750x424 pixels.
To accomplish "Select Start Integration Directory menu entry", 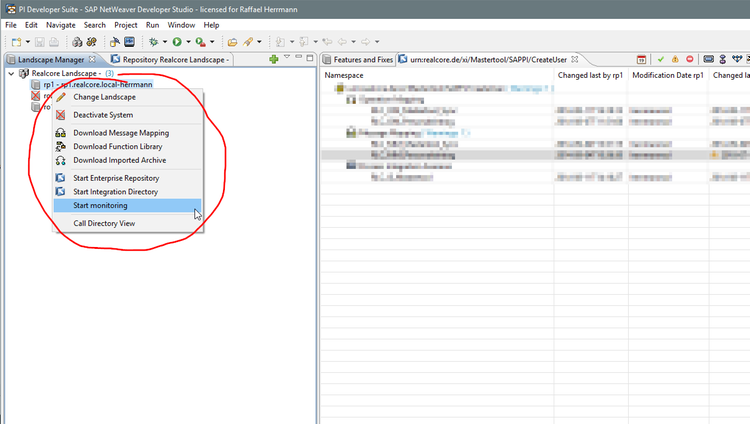I will tap(128, 192).
